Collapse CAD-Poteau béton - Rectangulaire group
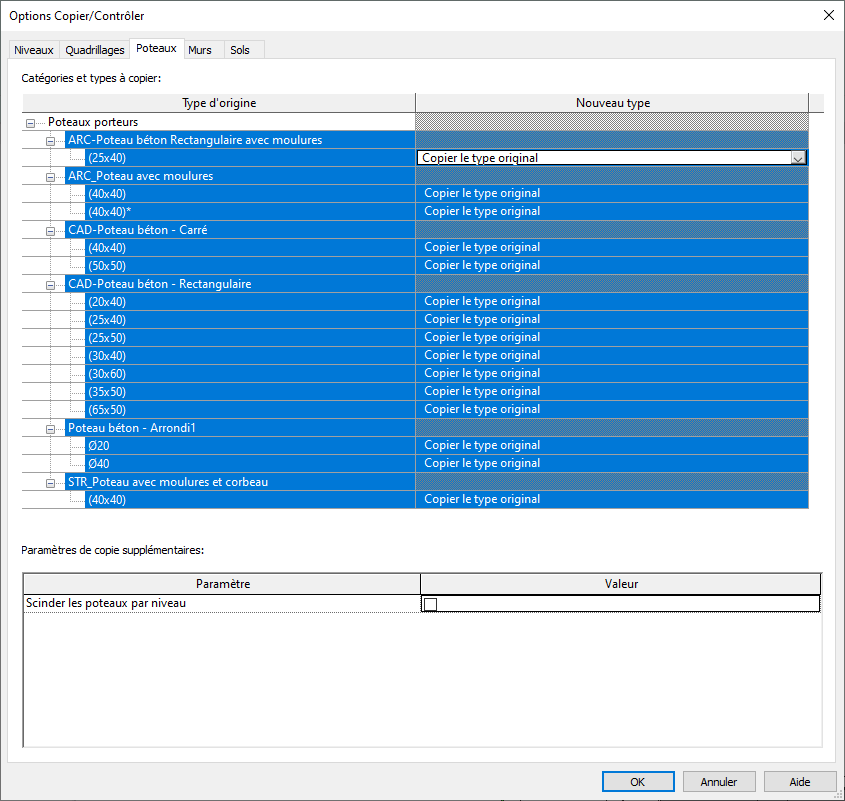 coord(50,284)
